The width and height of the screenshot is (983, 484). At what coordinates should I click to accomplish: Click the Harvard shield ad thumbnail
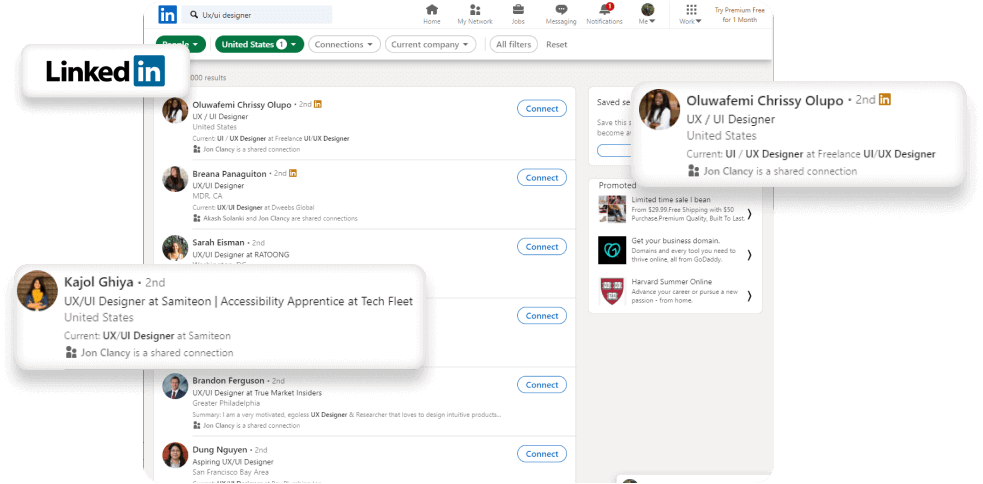click(x=612, y=291)
